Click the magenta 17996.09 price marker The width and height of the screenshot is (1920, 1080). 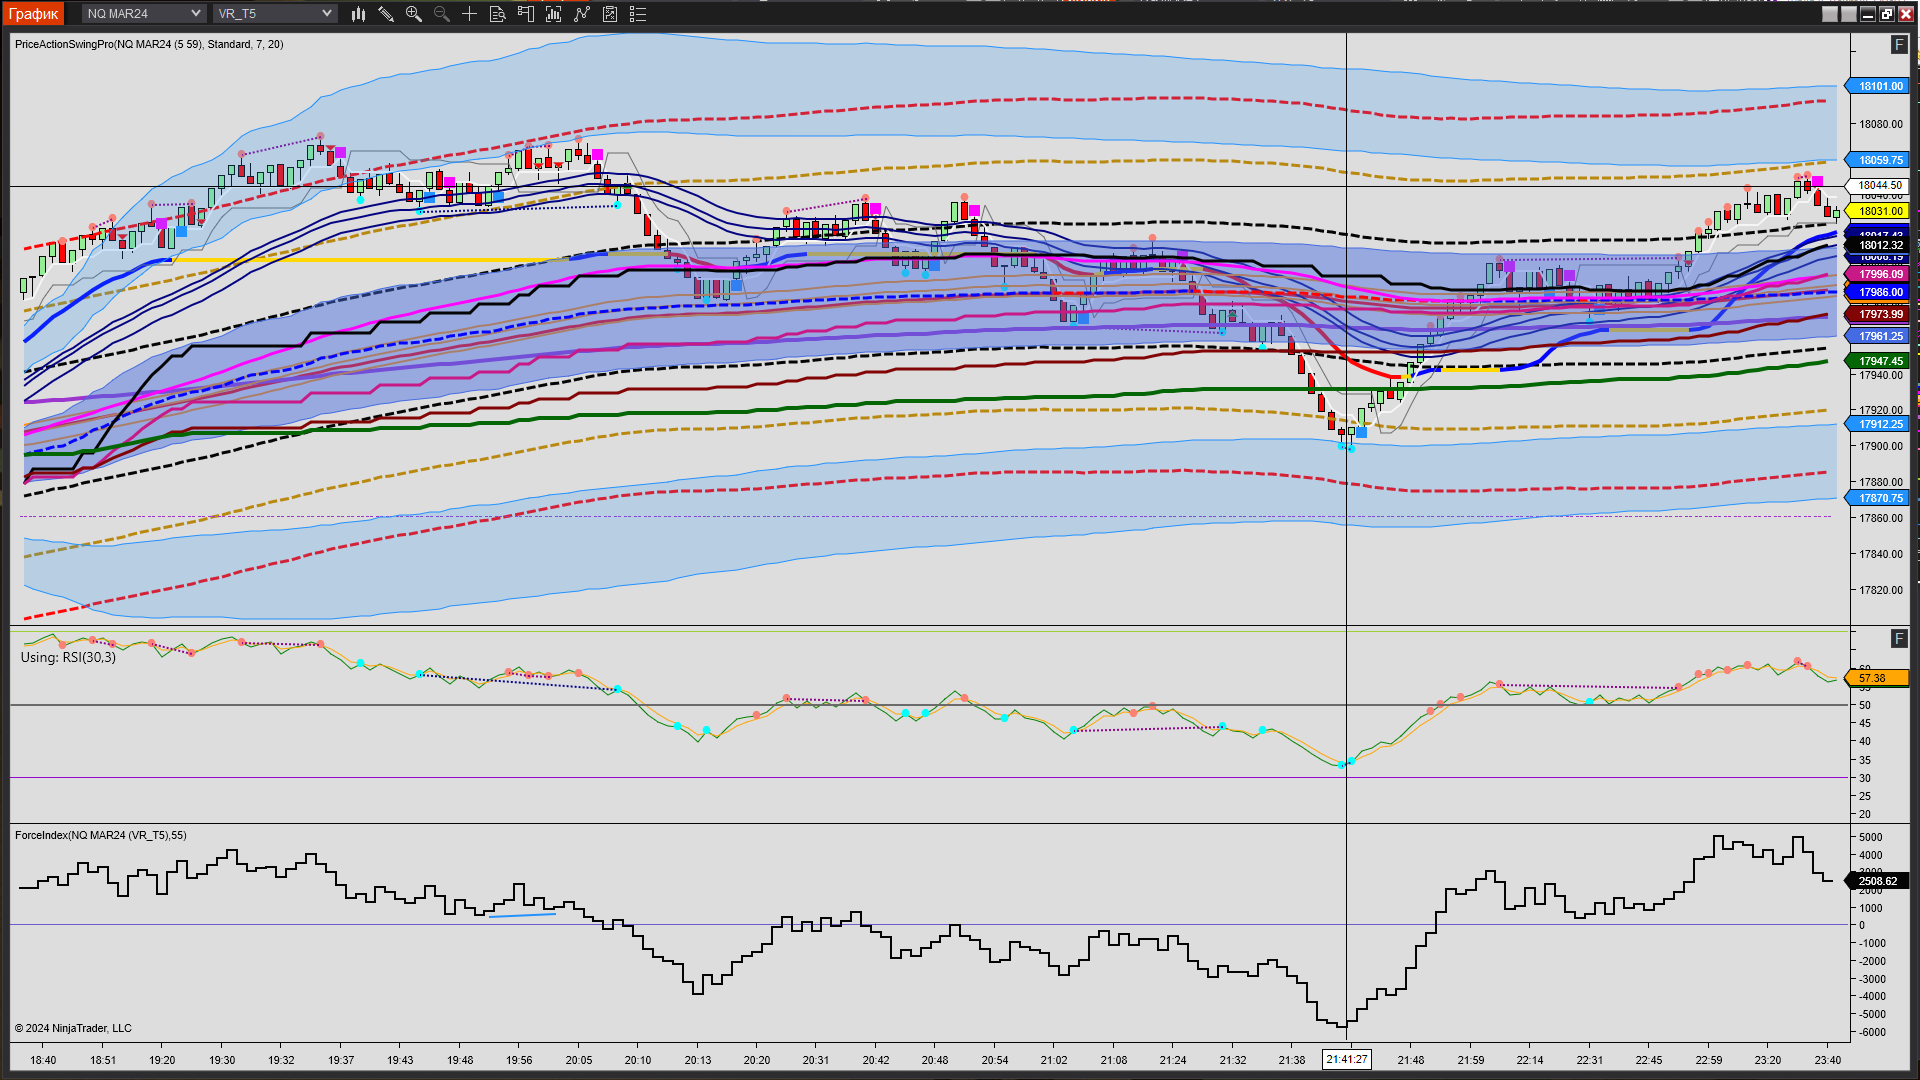(x=1878, y=275)
